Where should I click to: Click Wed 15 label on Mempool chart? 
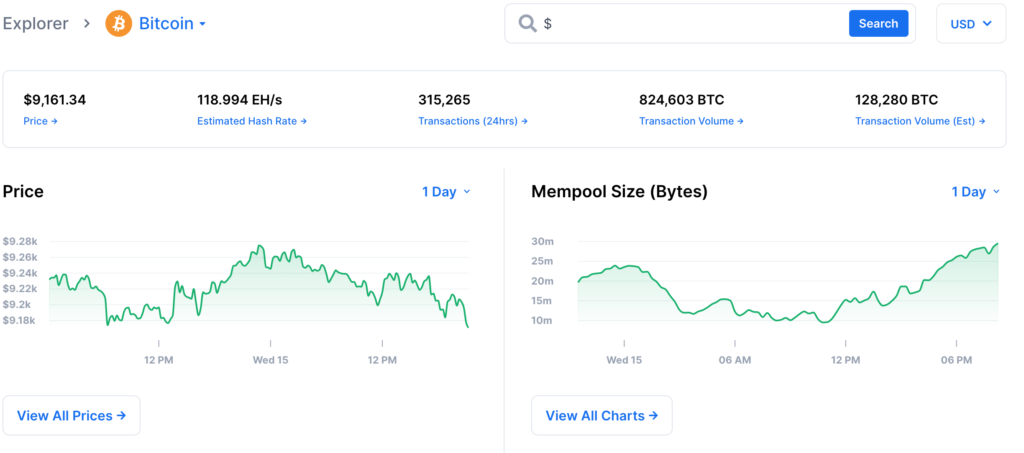(x=624, y=360)
